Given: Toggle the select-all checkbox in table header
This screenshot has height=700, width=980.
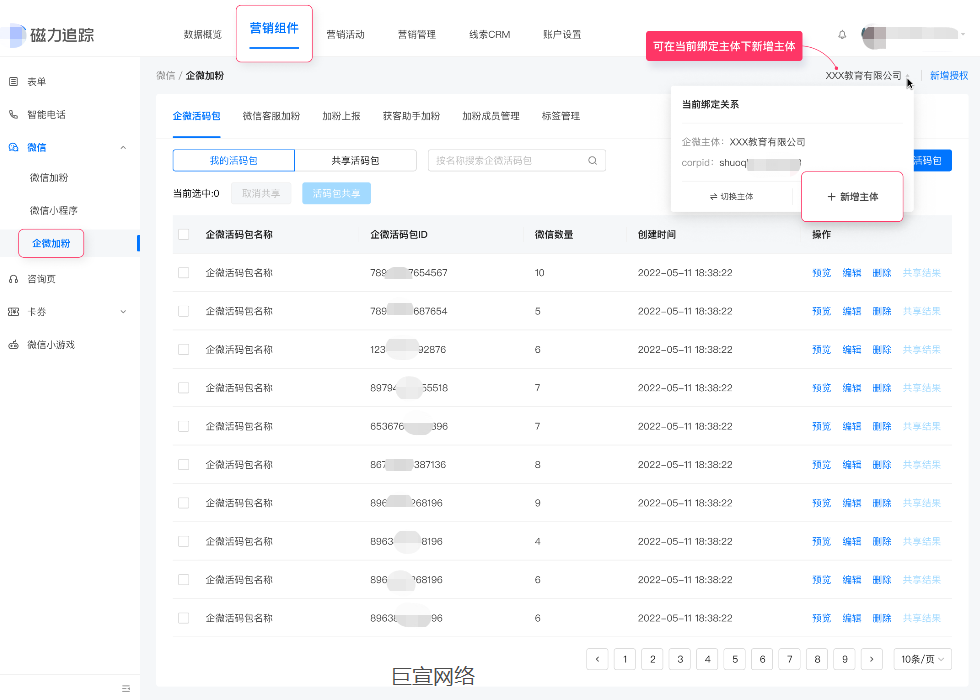Looking at the screenshot, I should point(183,234).
